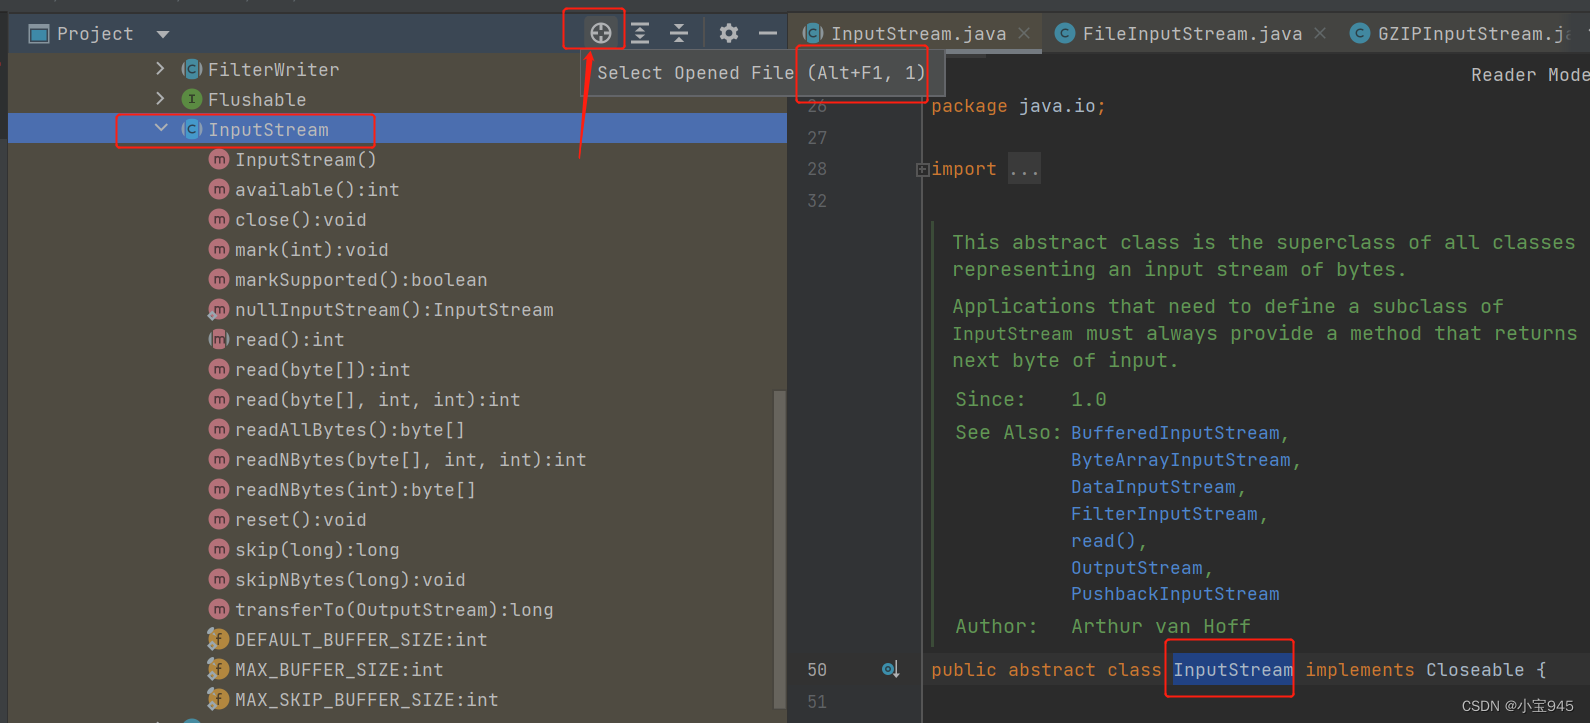1590x723 pixels.
Task: Click the project tree vertical scrollbar
Action: [x=780, y=548]
